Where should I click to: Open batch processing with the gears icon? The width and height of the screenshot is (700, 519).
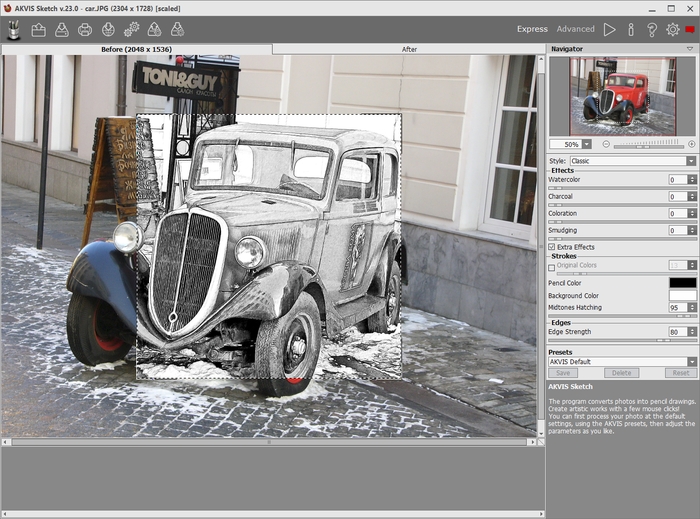[x=132, y=30]
